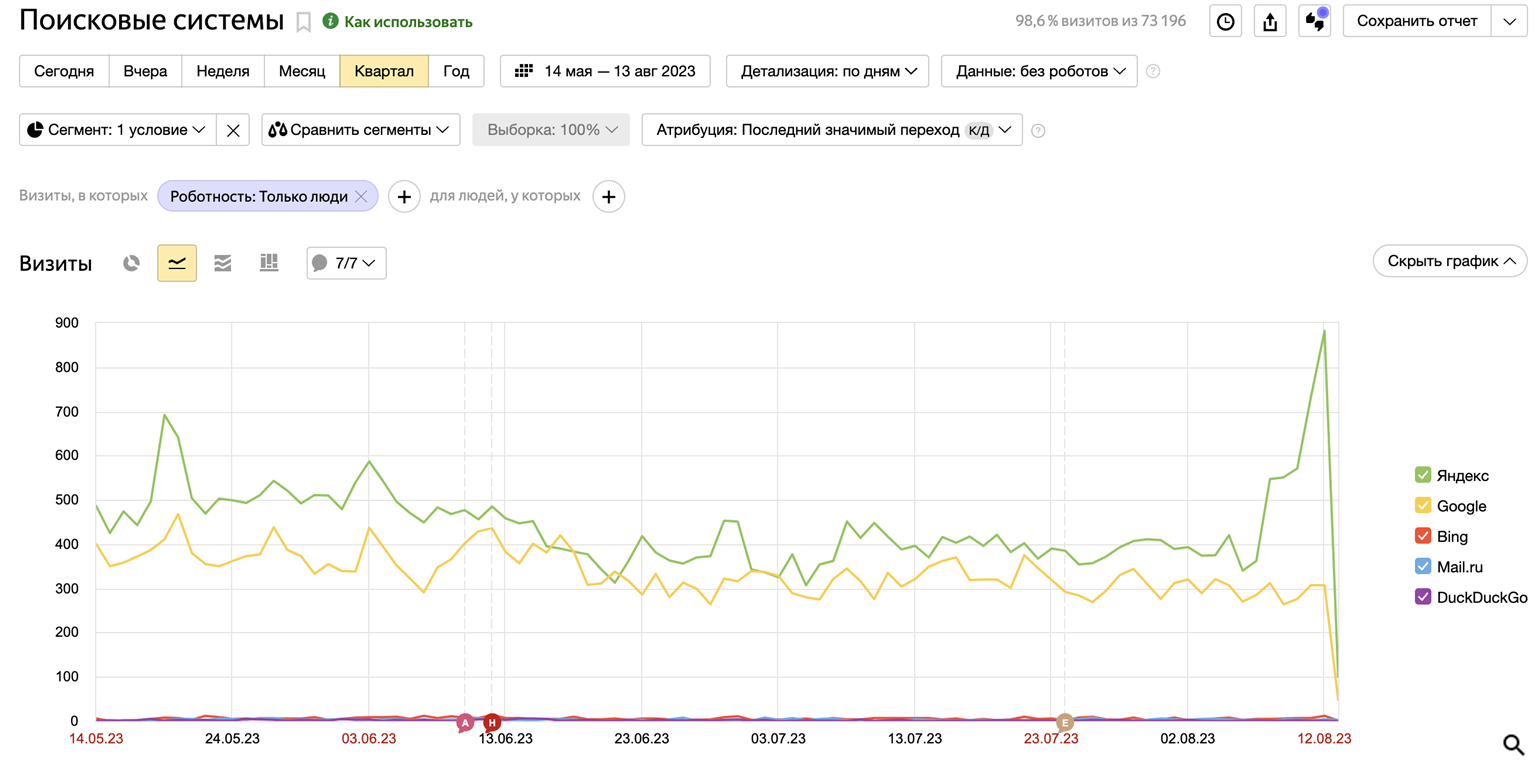Screen dimensions: 1536x766
Task: Open the Как использовать help link
Action: point(408,22)
